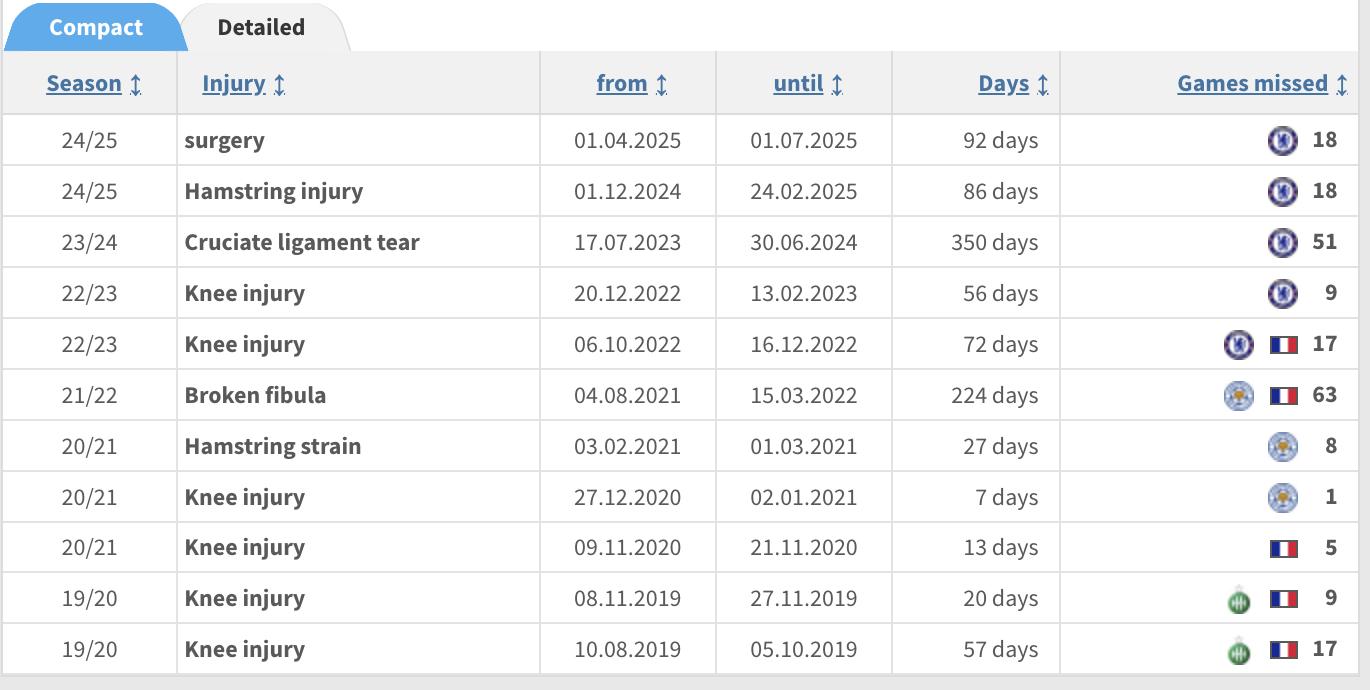Image resolution: width=1370 pixels, height=690 pixels.
Task: Click Saint-Étienne crest in 20 days row
Action: pyautogui.click(x=1239, y=600)
